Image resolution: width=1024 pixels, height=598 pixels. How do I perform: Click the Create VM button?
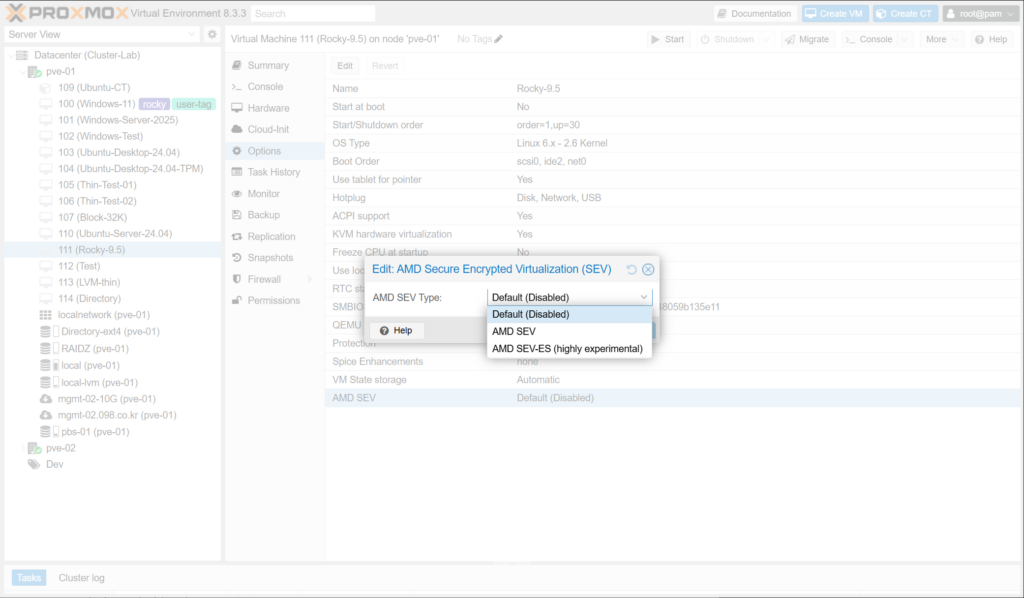[833, 14]
